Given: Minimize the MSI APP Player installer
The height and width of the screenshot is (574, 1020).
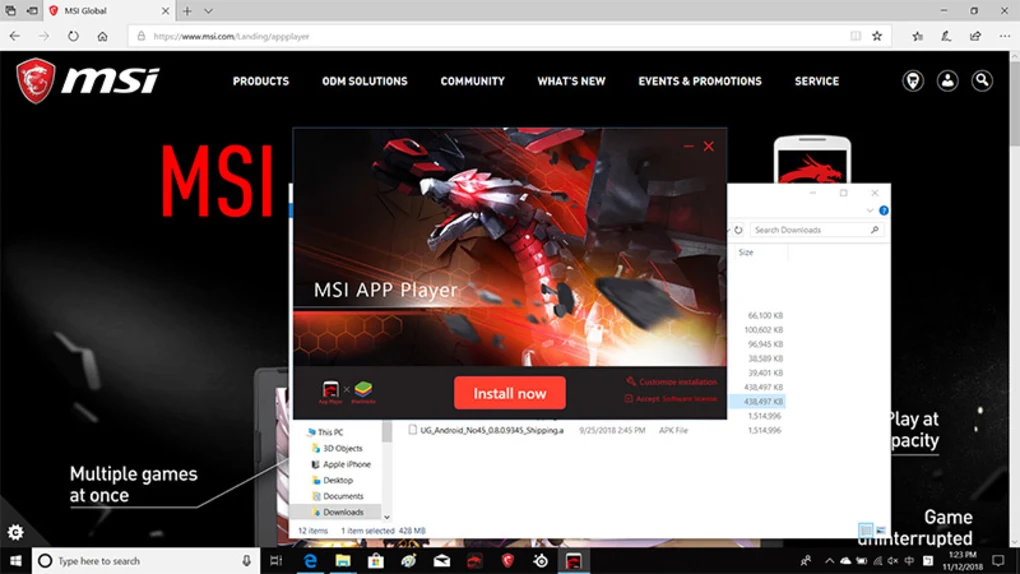Looking at the screenshot, I should (688, 146).
